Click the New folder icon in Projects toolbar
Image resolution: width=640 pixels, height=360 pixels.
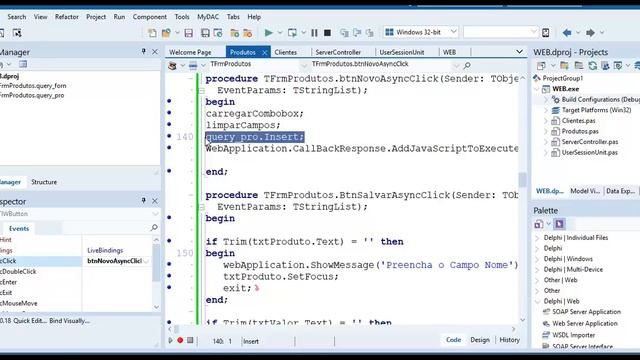(564, 65)
